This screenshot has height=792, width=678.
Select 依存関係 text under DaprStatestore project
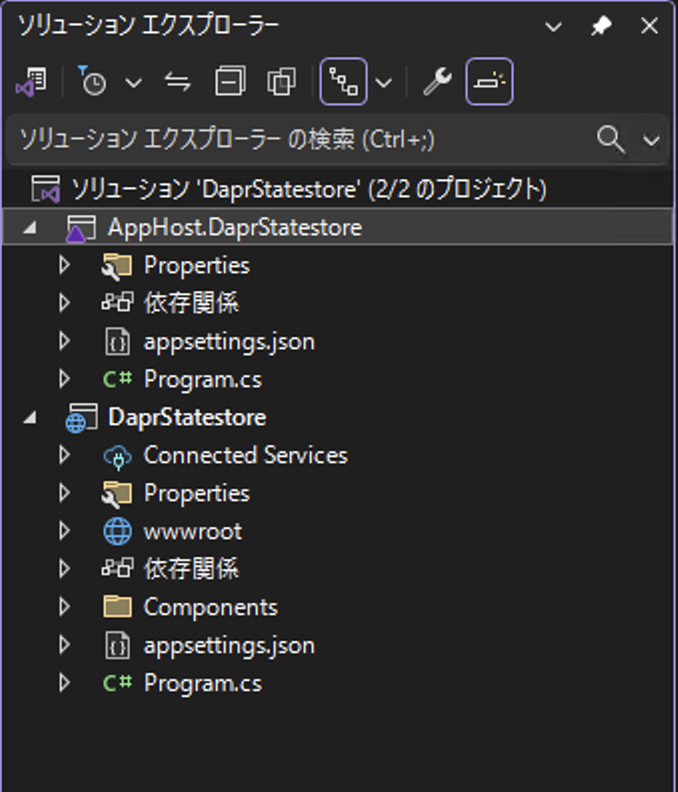point(191,569)
